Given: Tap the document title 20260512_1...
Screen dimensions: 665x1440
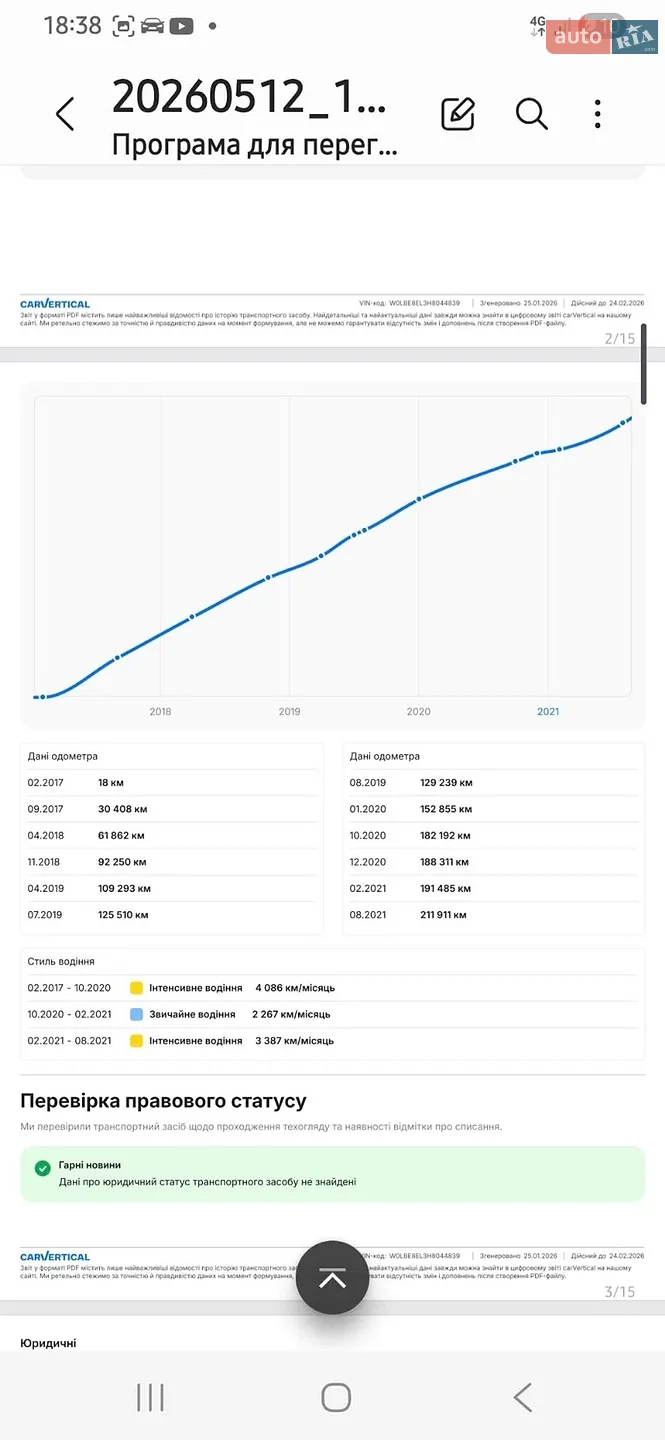Looking at the screenshot, I should [249, 97].
